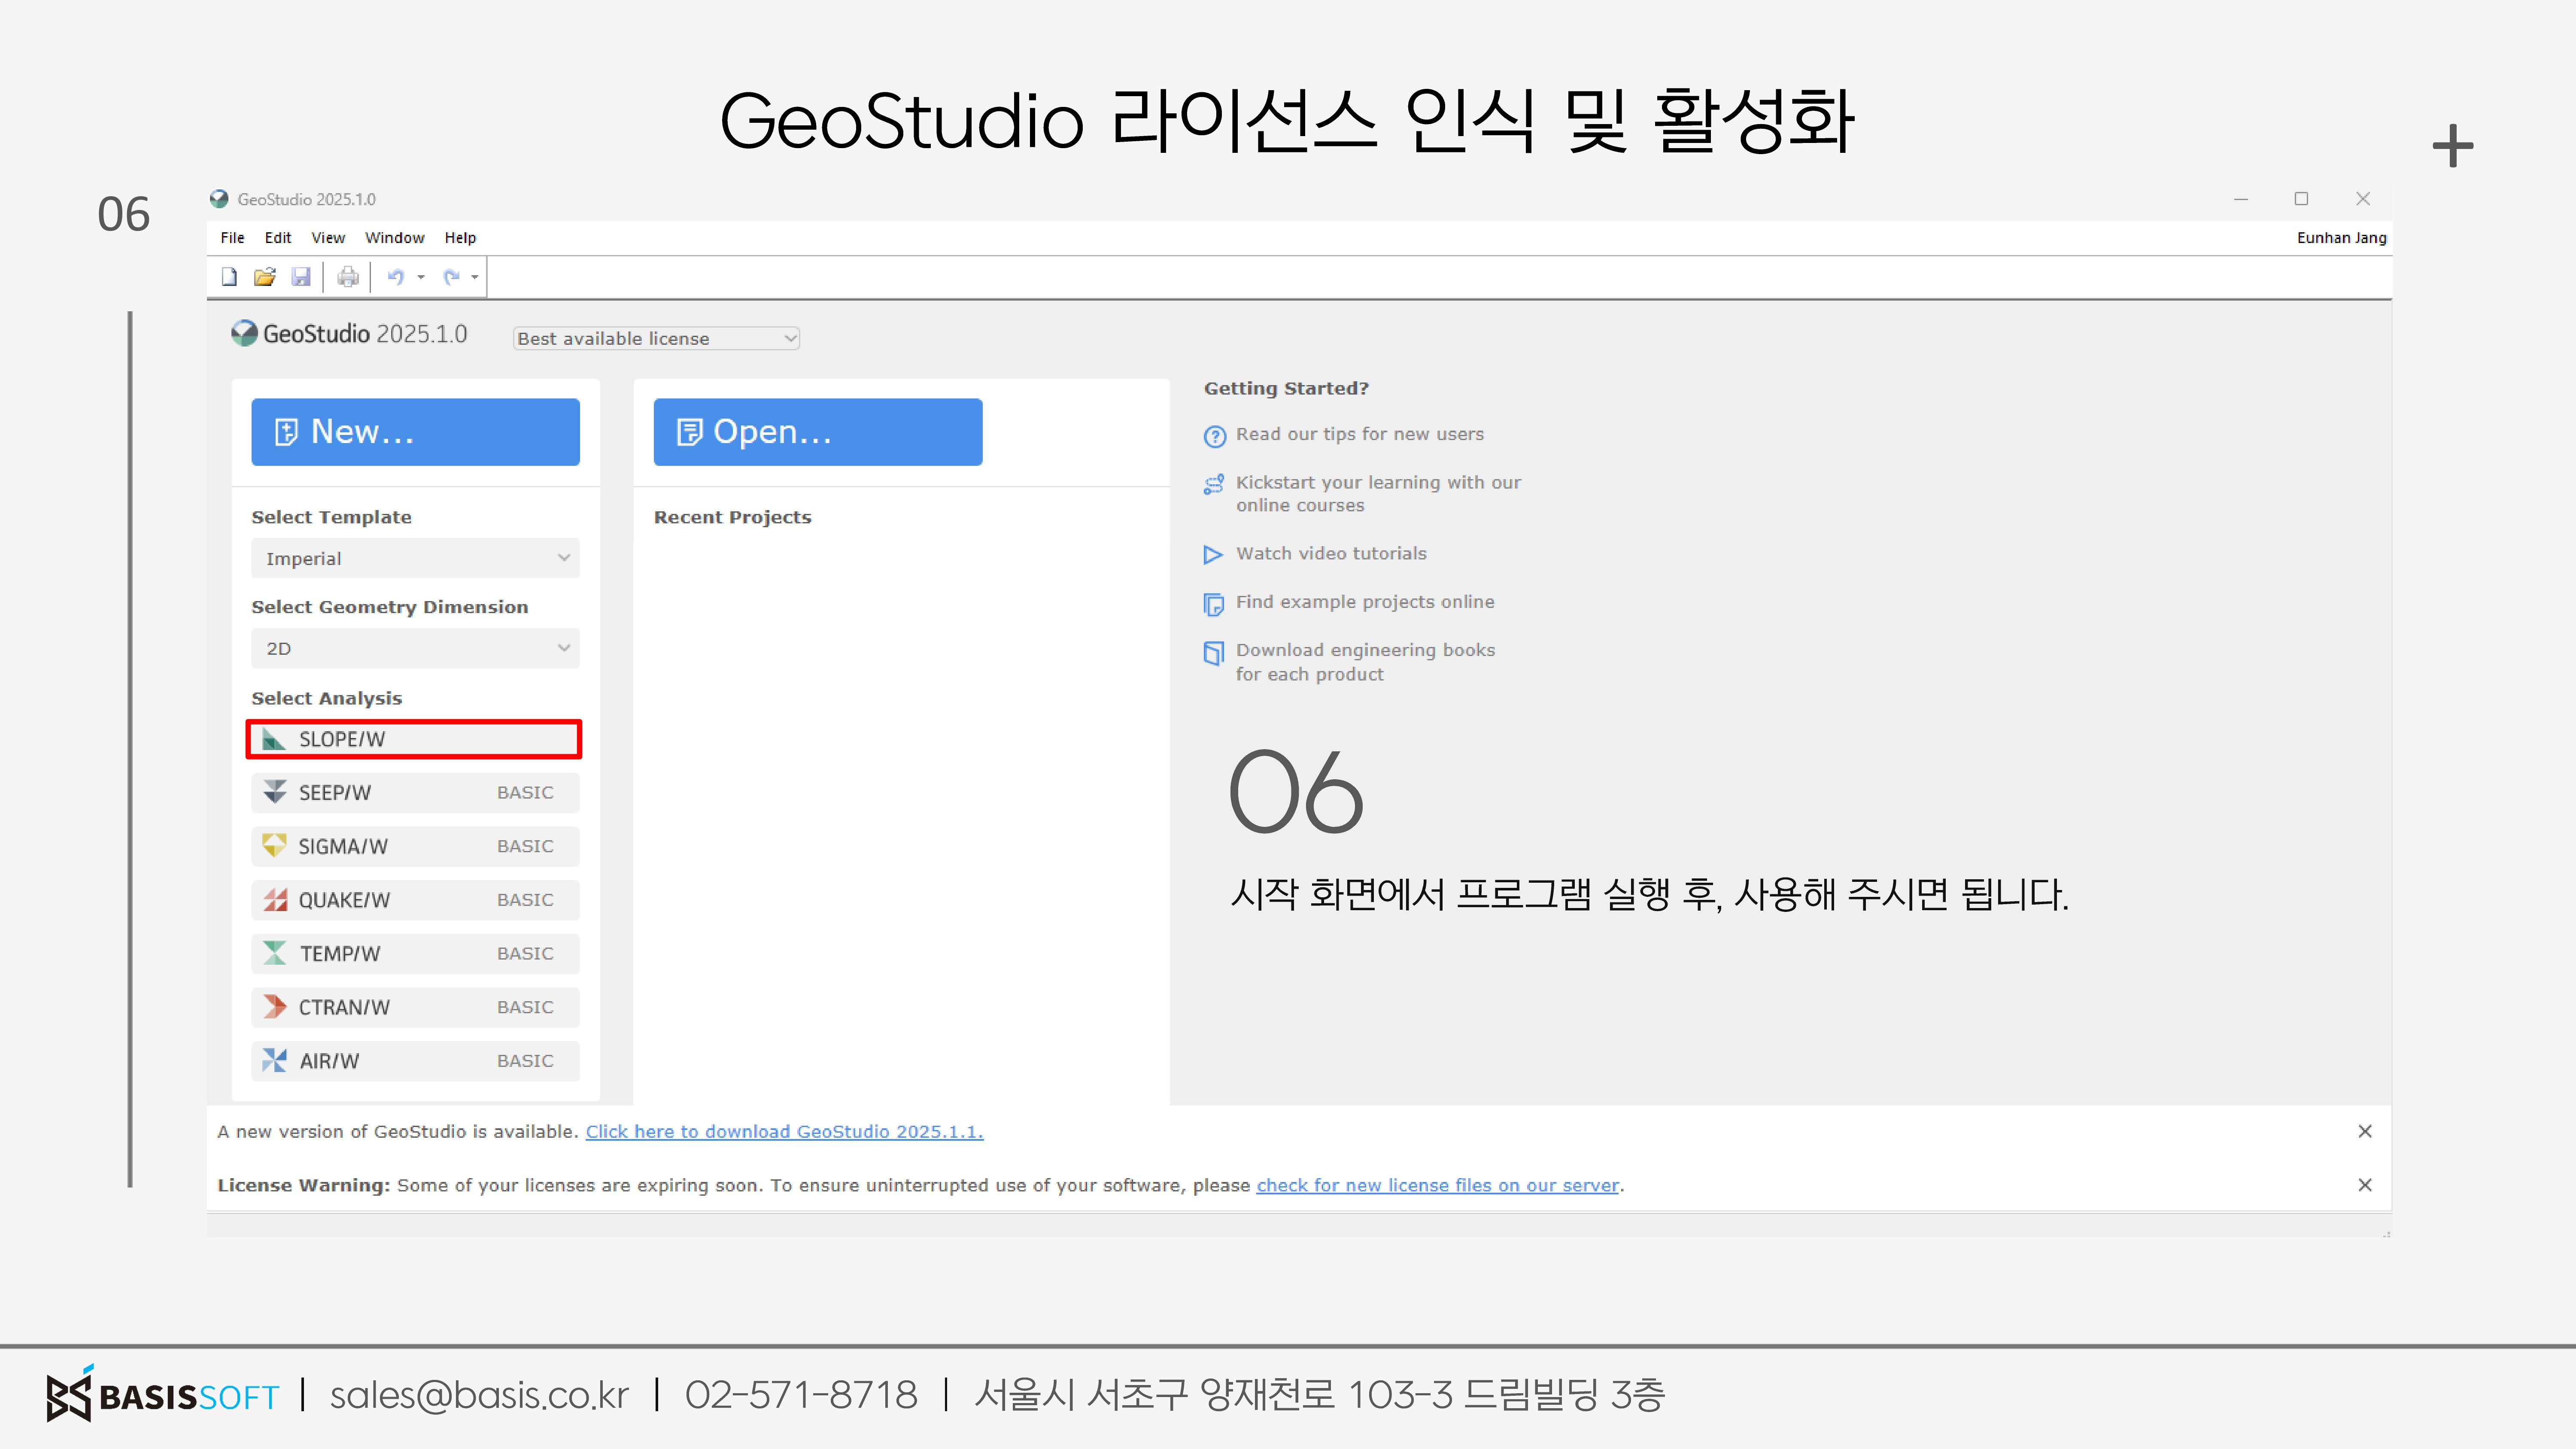Click the BASIC label next to SIGMA/W

point(525,846)
